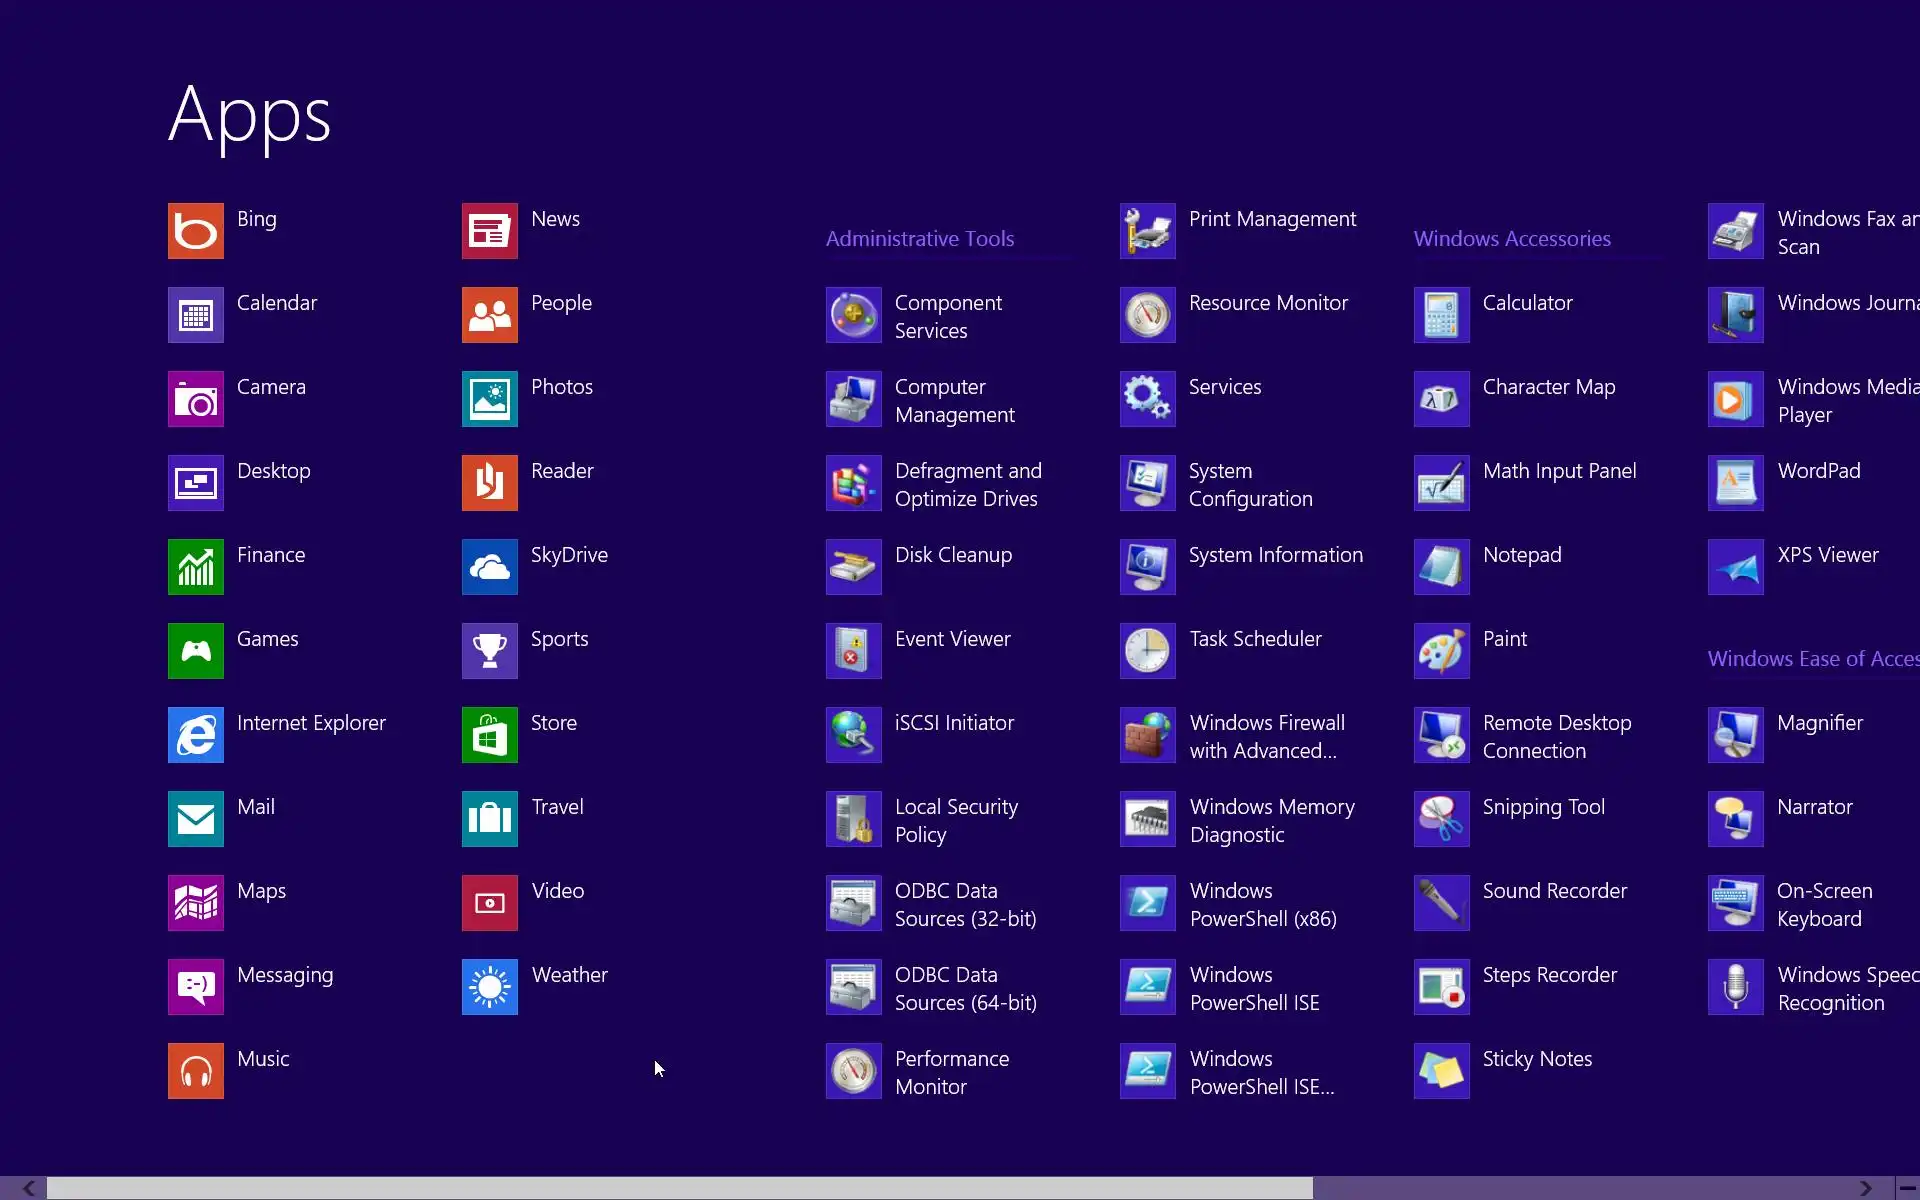Launch the Magnifier icon
The width and height of the screenshot is (1920, 1200).
coord(1735,735)
